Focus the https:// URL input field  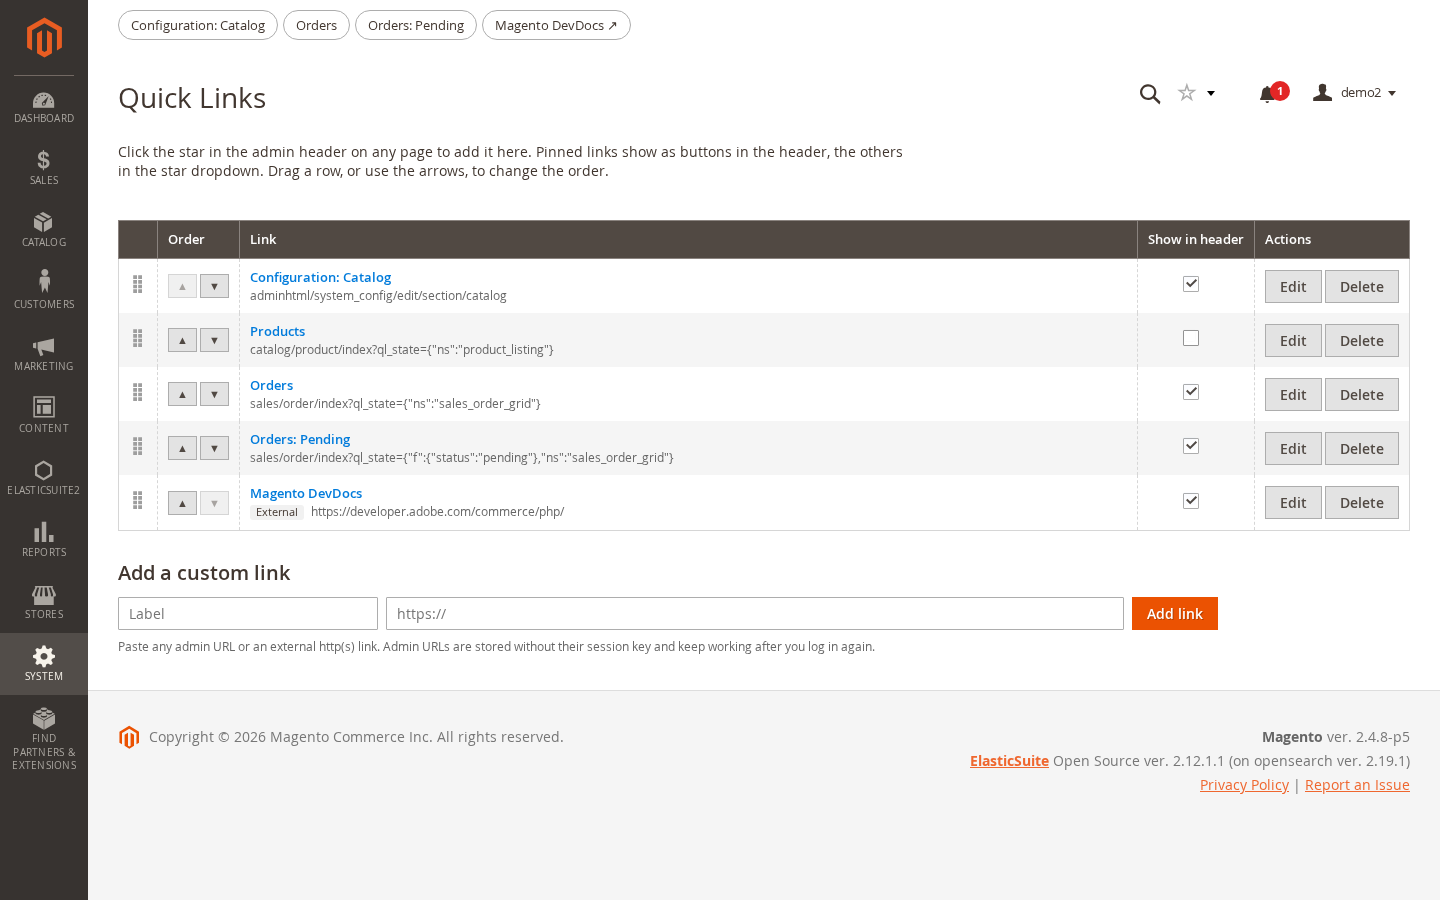[755, 614]
